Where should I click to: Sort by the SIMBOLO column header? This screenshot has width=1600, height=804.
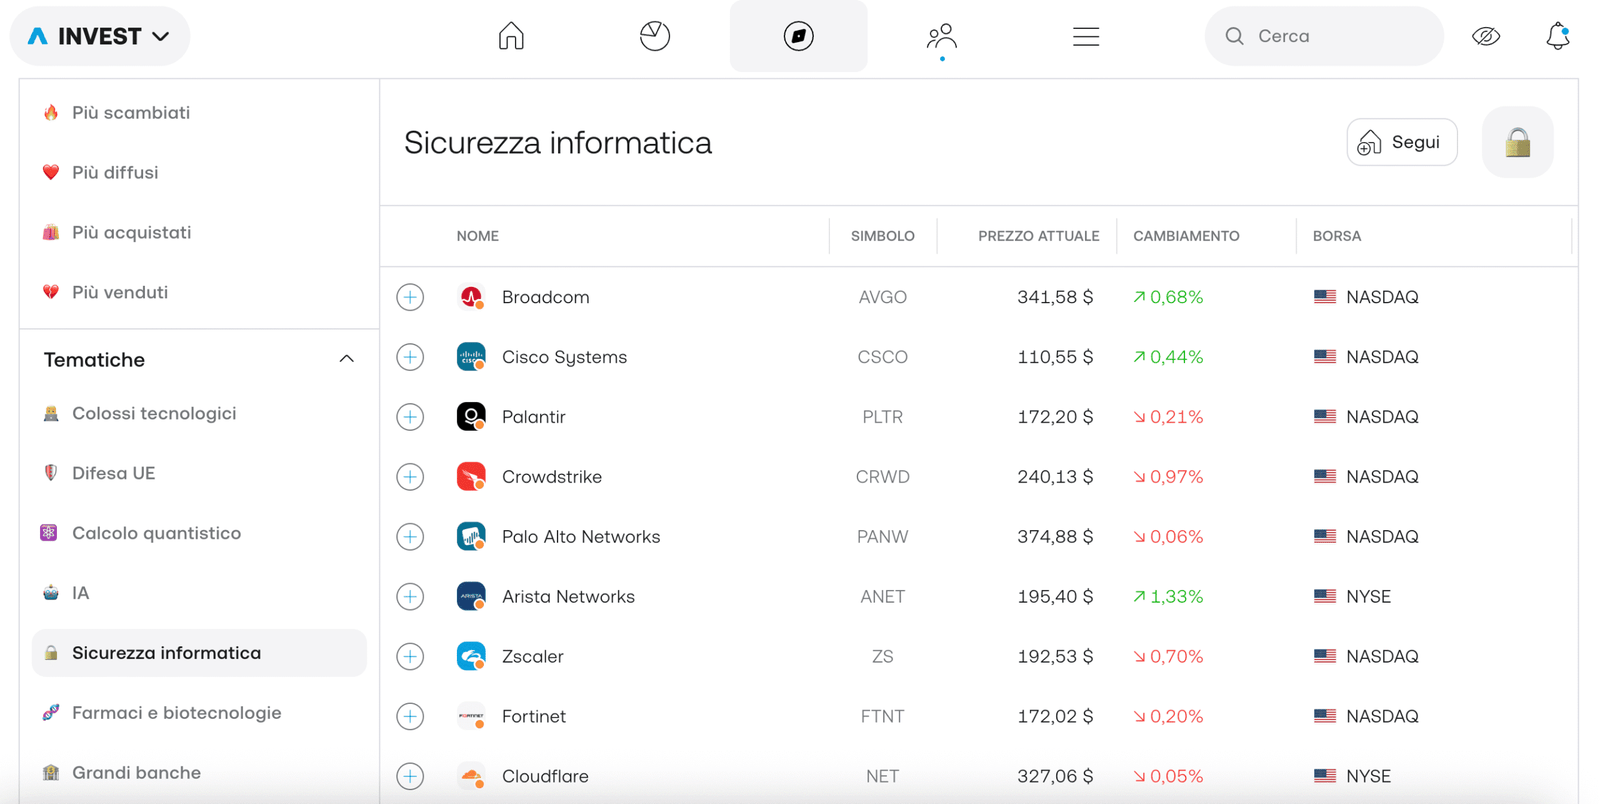[883, 236]
